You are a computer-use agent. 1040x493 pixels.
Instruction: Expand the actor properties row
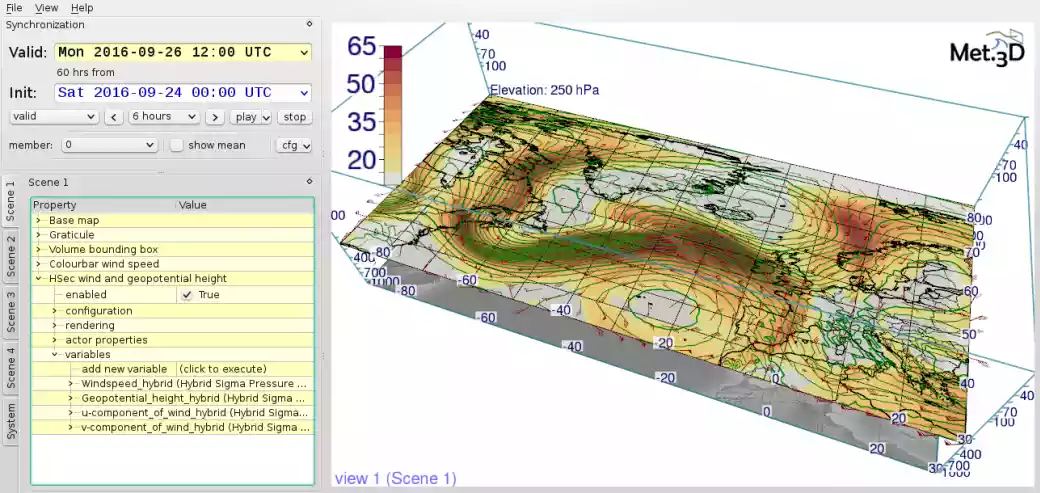click(x=54, y=340)
